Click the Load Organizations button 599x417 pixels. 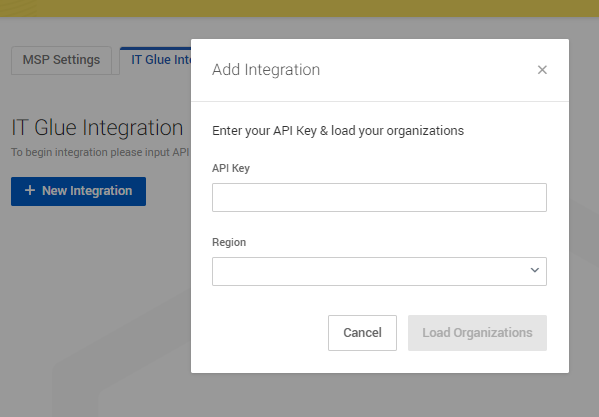pyautogui.click(x=477, y=333)
